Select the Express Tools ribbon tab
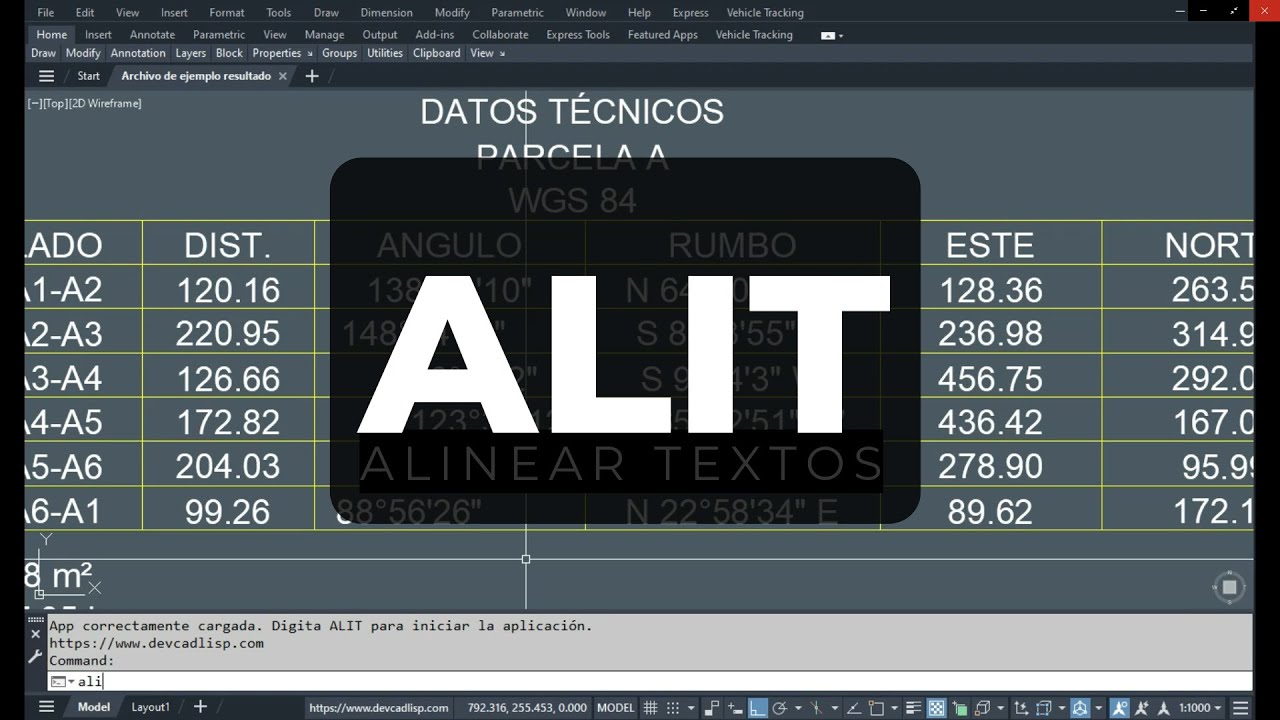This screenshot has height=720, width=1280. coord(578,35)
